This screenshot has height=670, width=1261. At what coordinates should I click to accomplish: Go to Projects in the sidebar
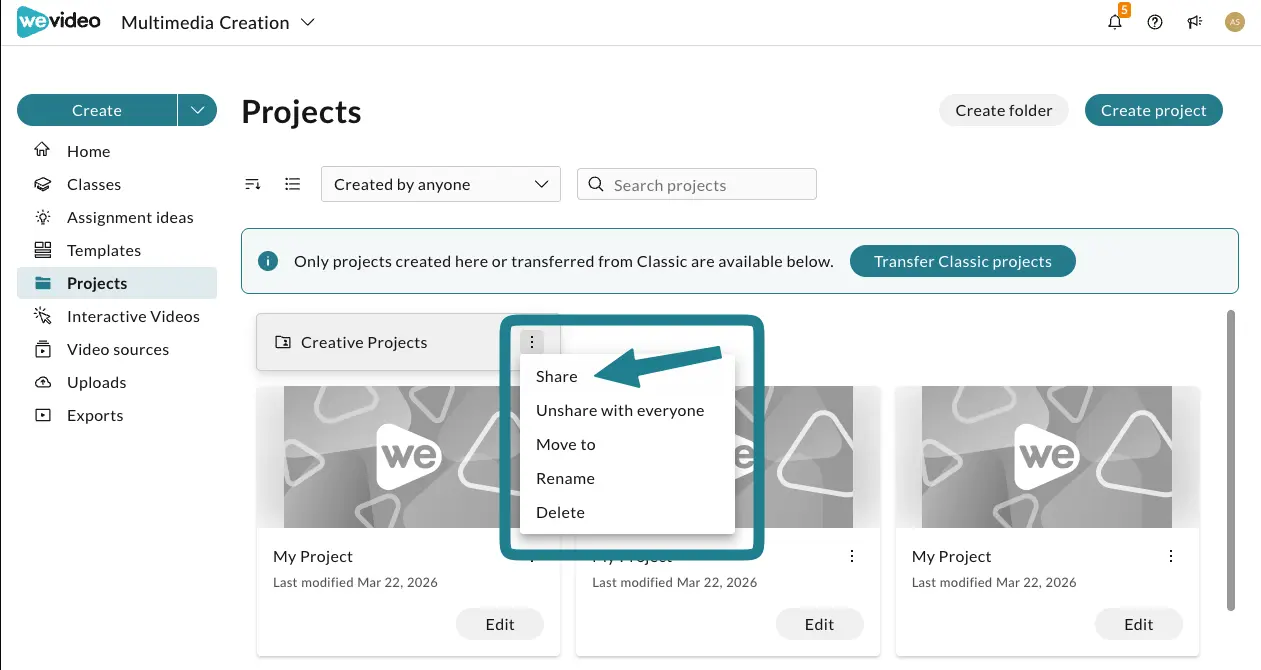tap(117, 283)
